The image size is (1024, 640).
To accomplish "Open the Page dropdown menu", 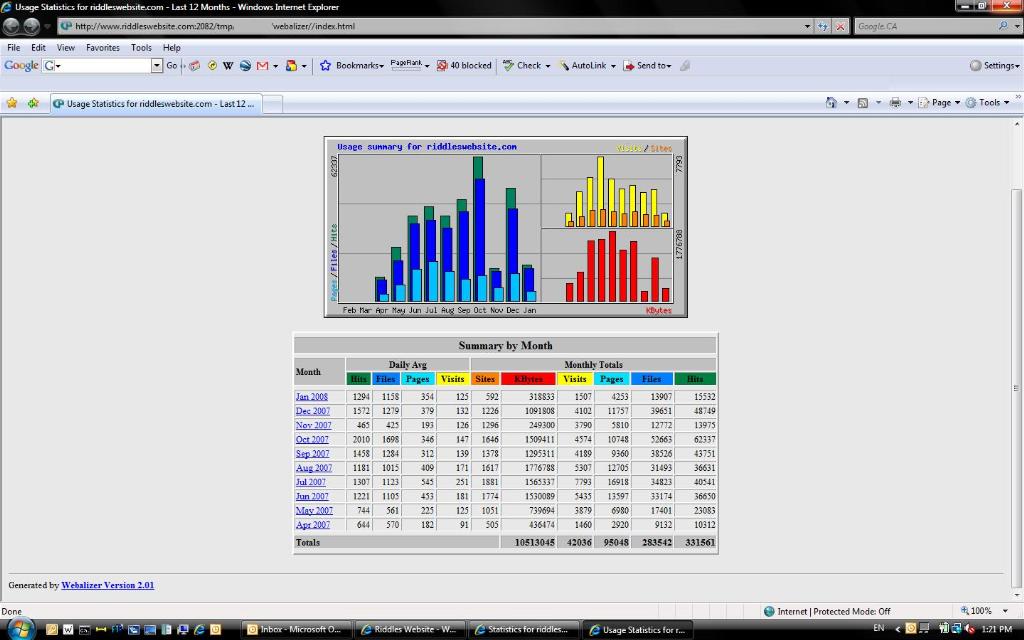I will (x=939, y=103).
